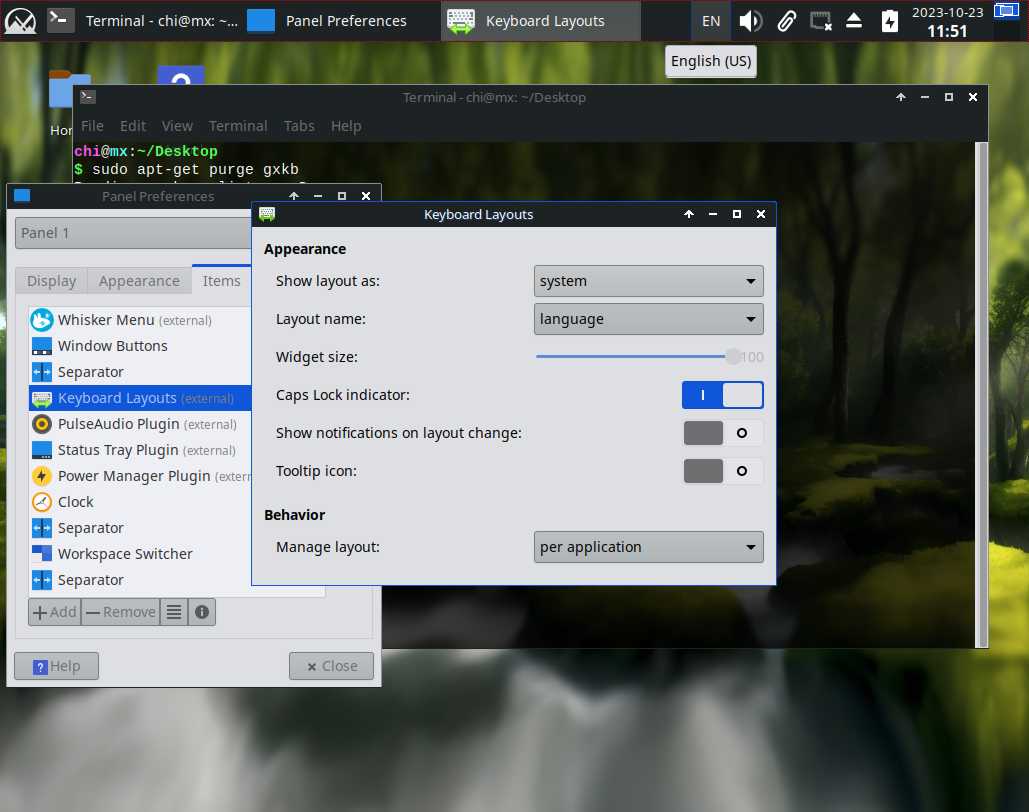Click the PulseAudio Plugin item icon

tap(41, 424)
